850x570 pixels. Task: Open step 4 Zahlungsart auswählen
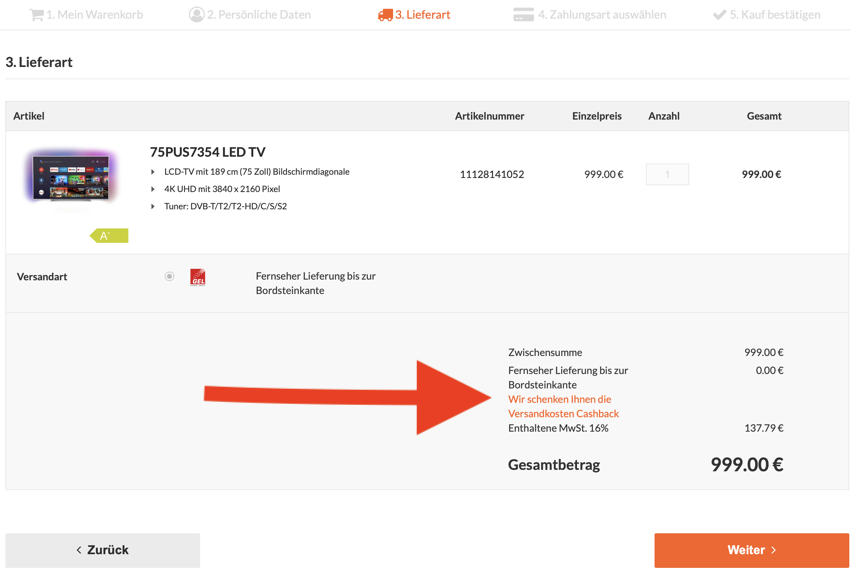click(x=601, y=15)
